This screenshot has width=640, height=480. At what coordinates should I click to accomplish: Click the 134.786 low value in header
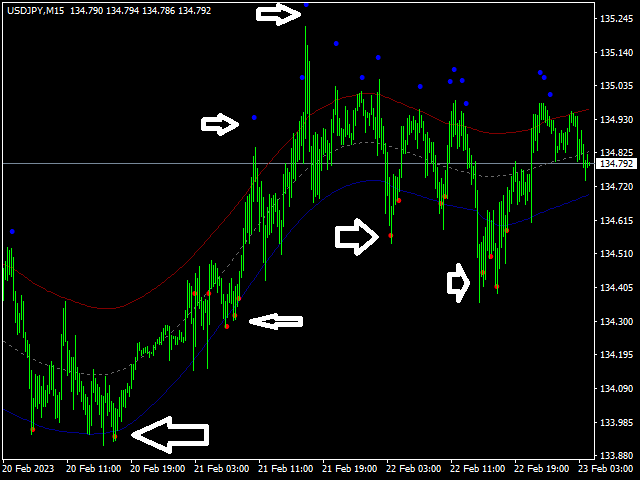pyautogui.click(x=158, y=11)
